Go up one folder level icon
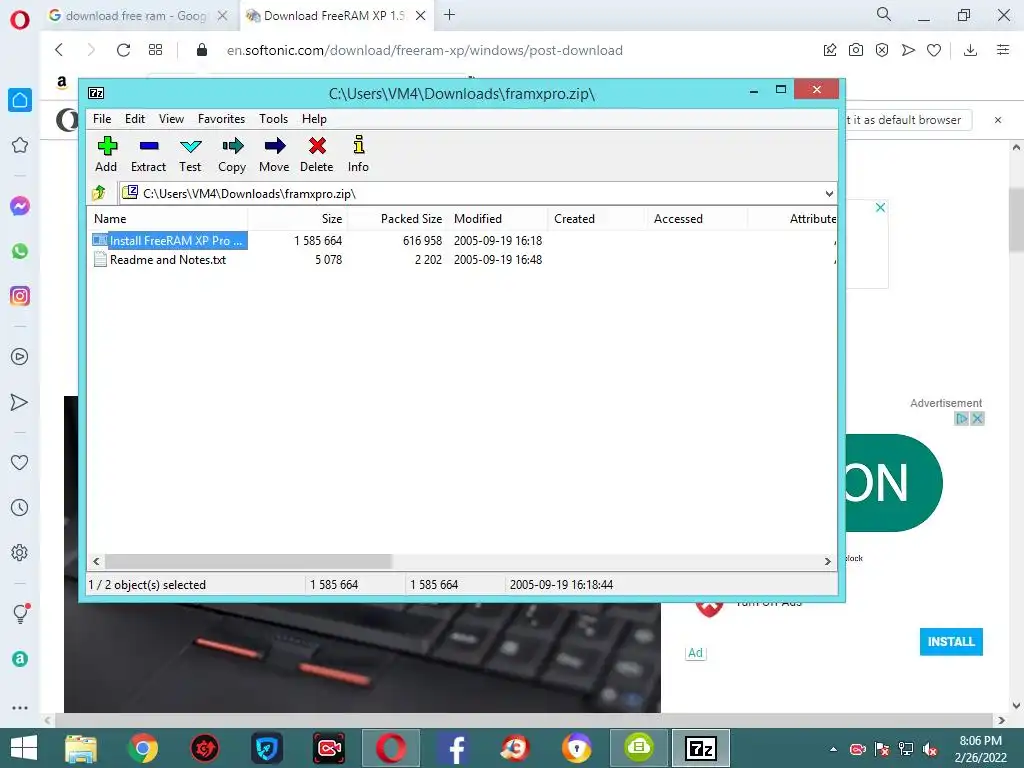Viewport: 1024px width, 768px height. [x=99, y=193]
